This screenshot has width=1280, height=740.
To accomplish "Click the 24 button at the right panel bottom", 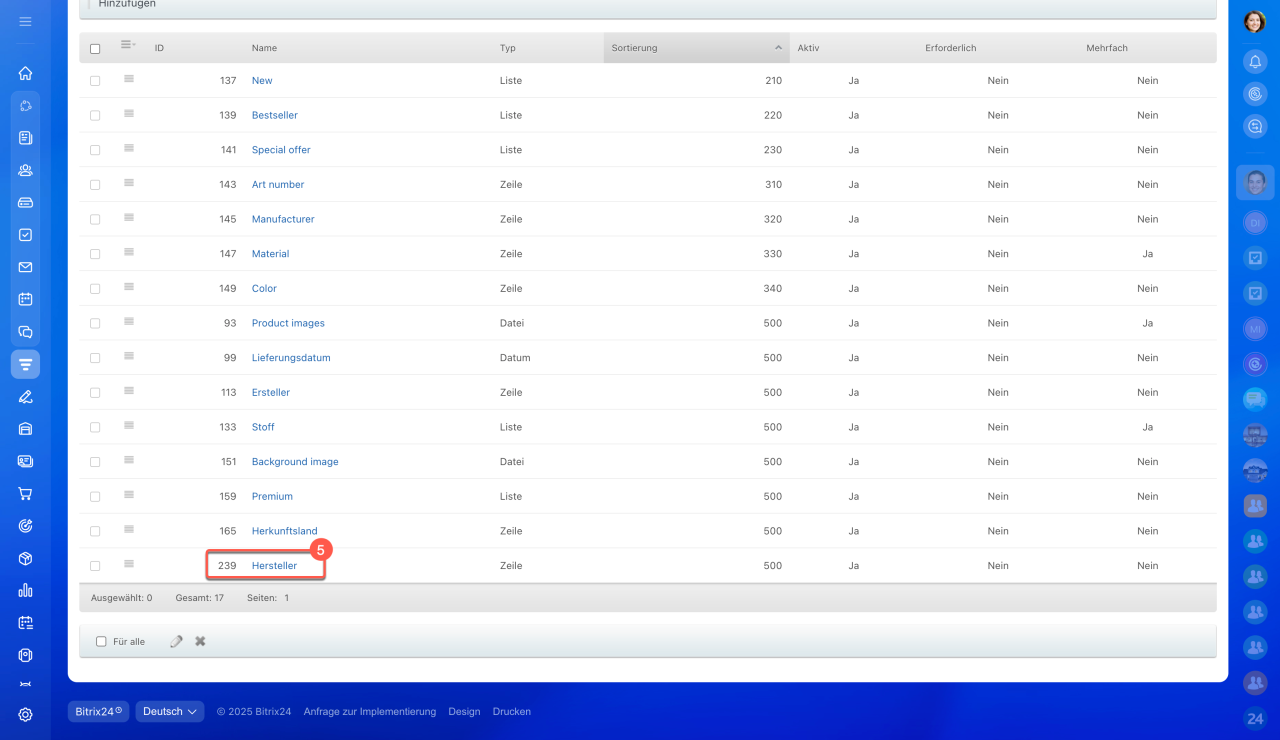I will coord(1255,718).
